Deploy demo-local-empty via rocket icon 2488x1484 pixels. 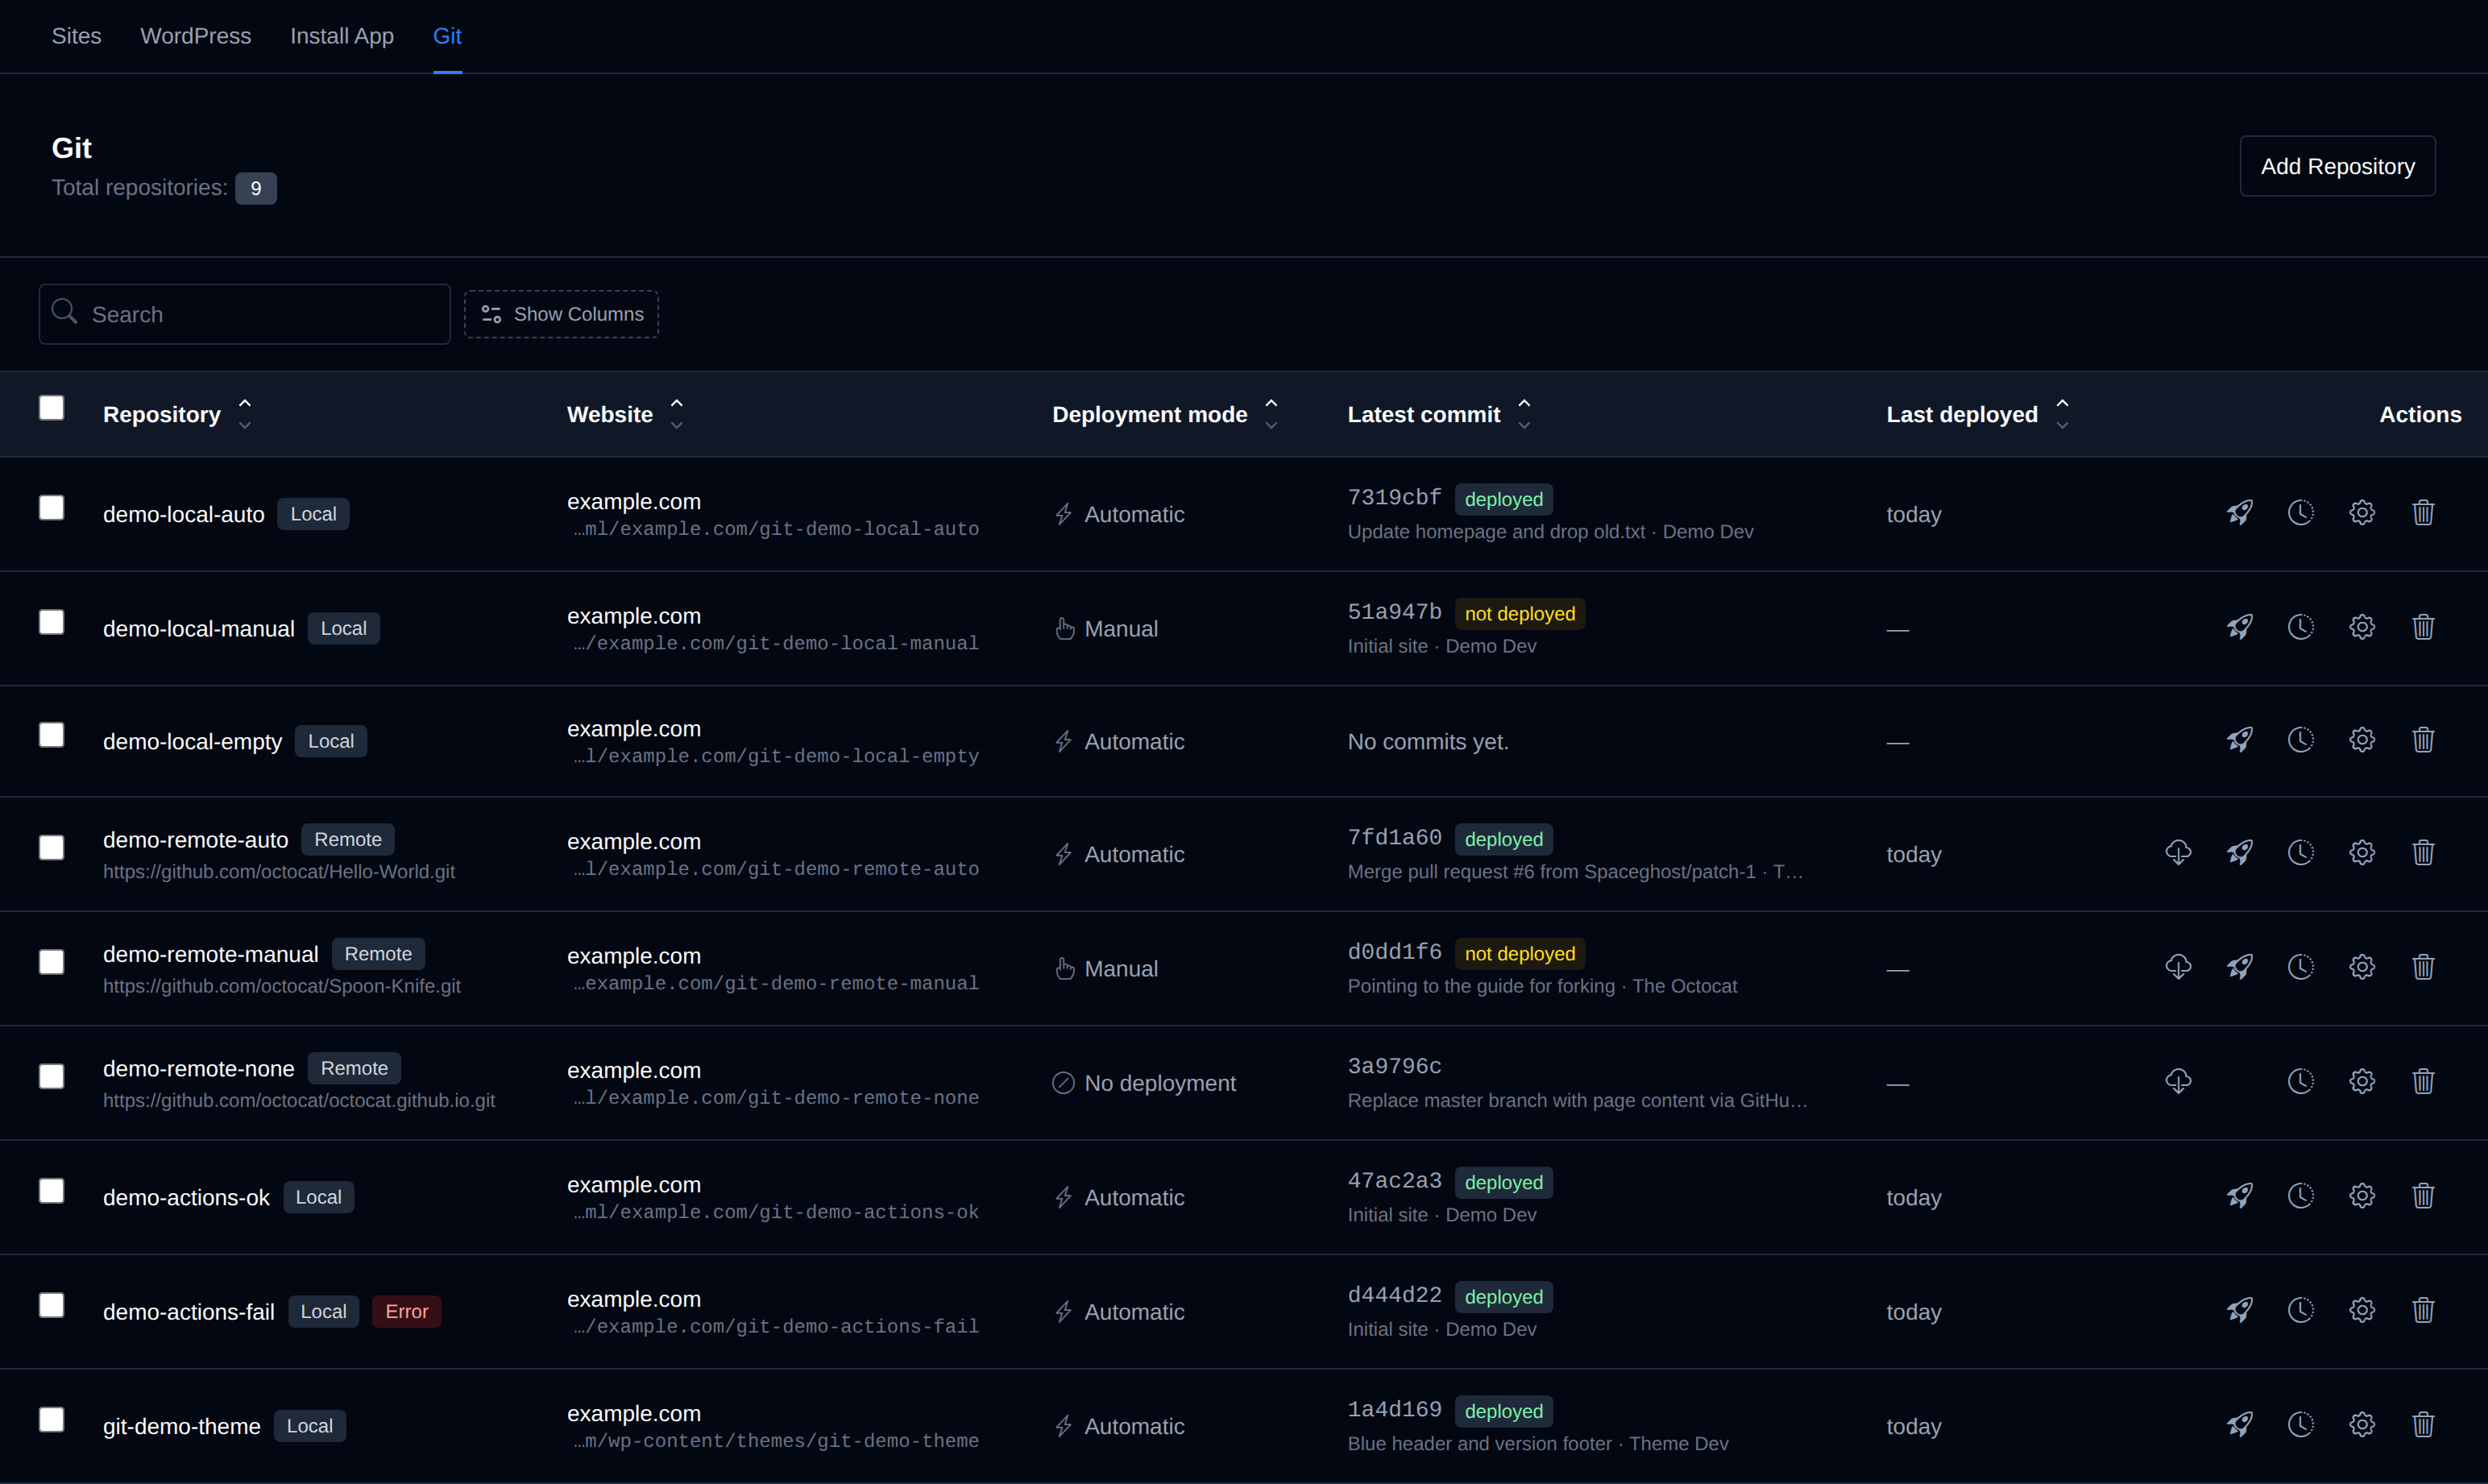coord(2239,740)
